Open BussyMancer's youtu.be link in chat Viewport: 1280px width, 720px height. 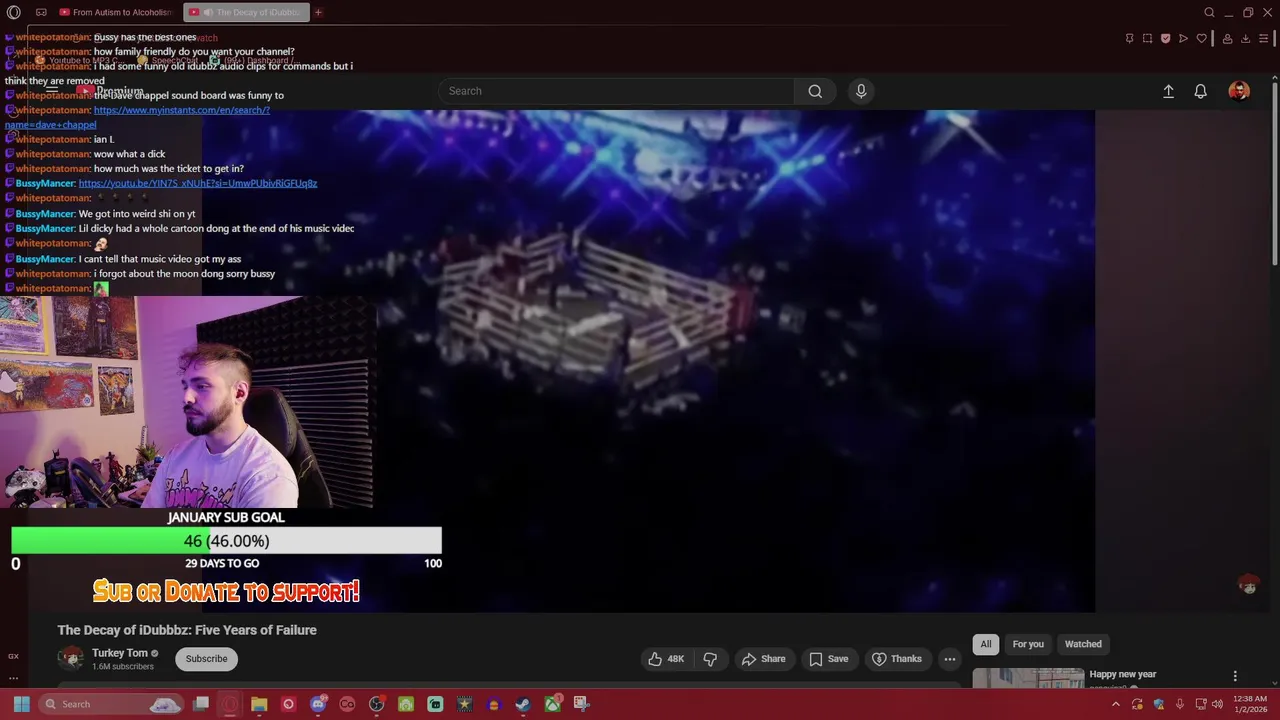click(x=198, y=183)
